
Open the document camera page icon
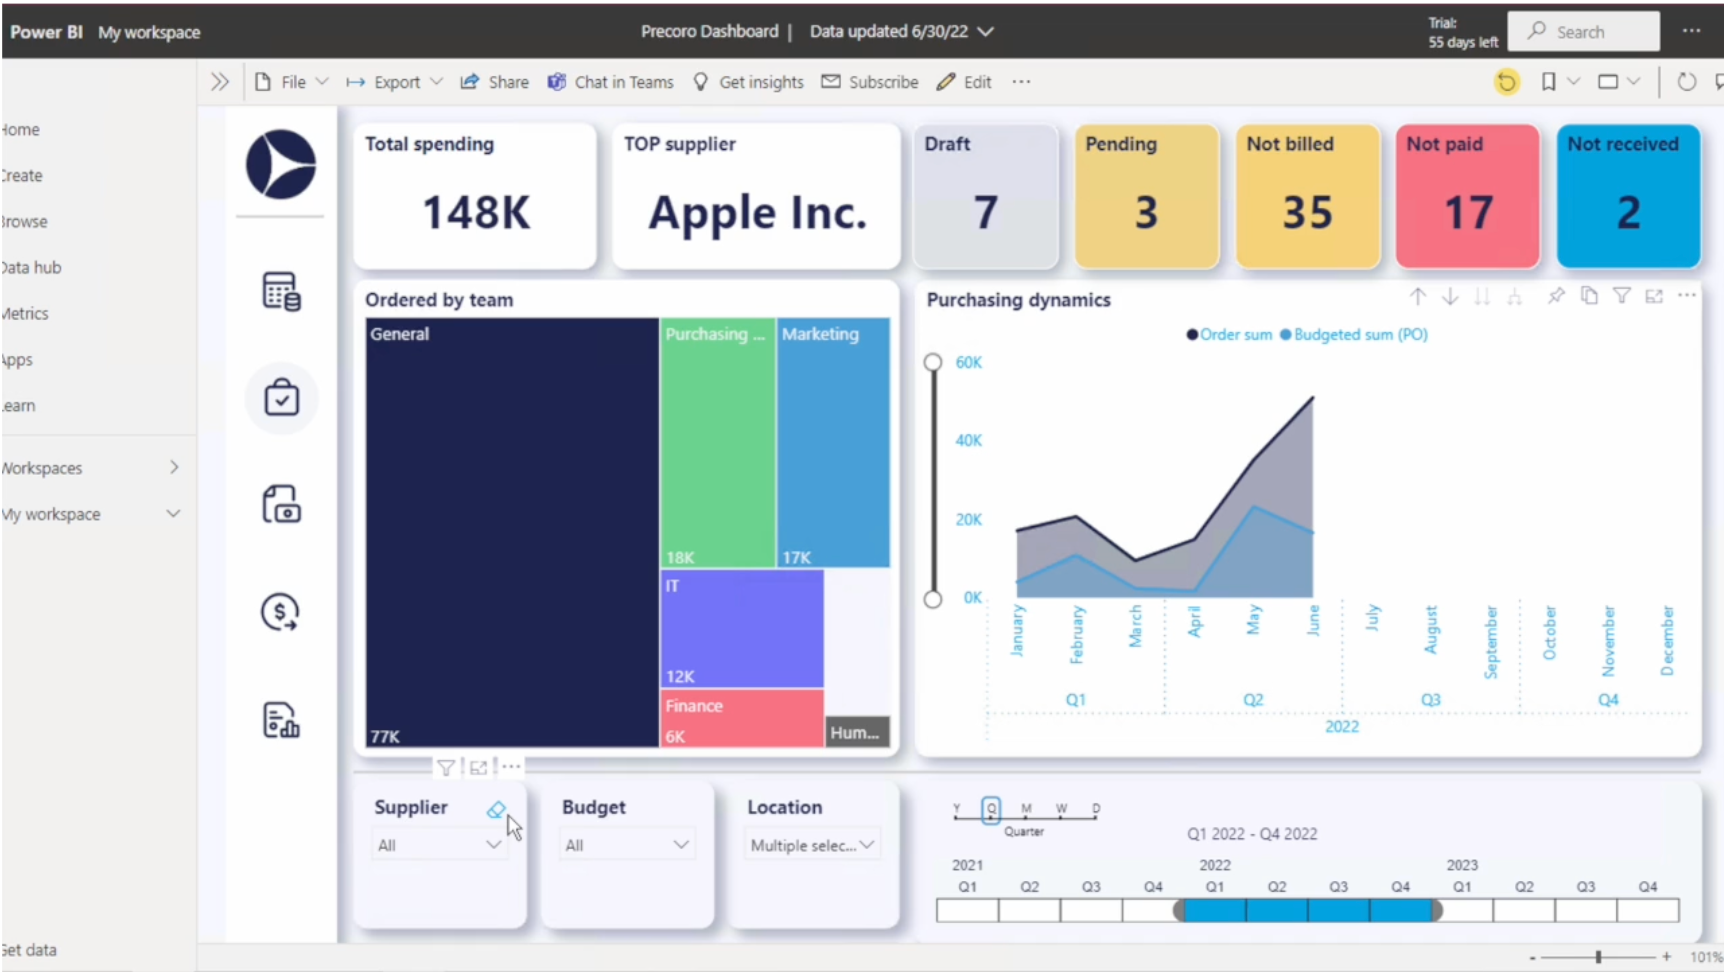pyautogui.click(x=281, y=505)
